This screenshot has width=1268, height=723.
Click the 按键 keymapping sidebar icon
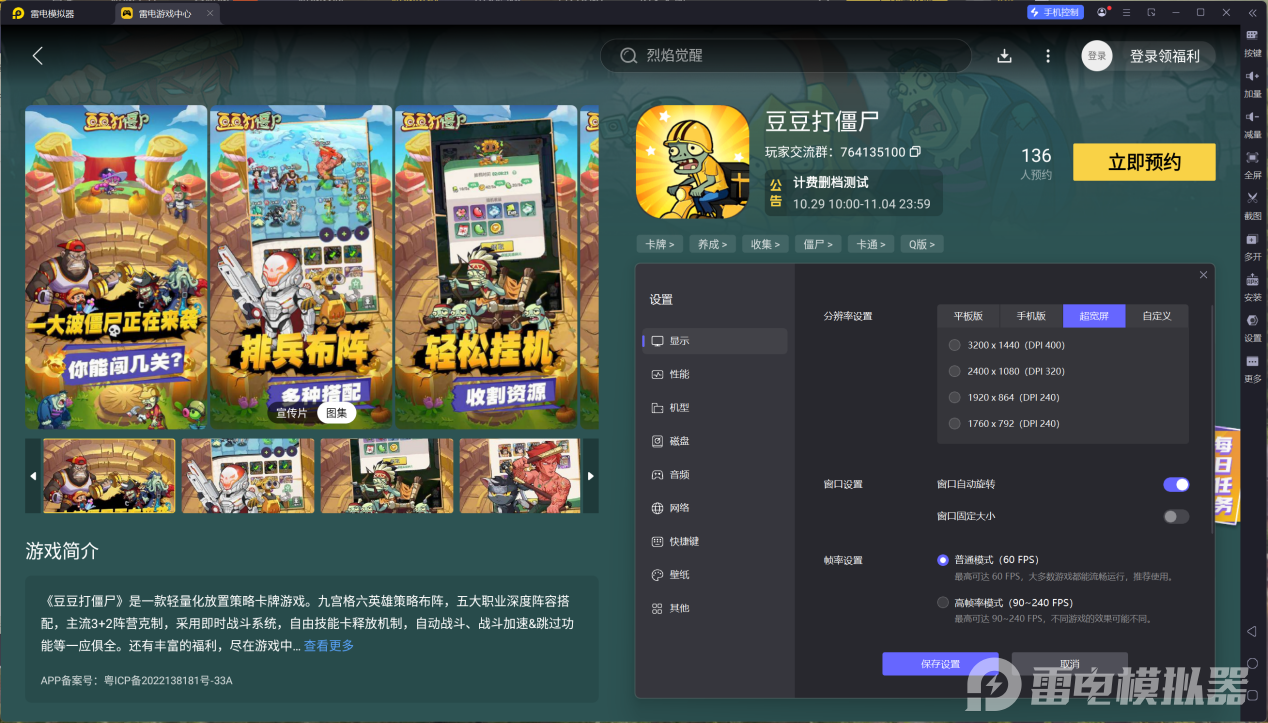coord(1252,41)
